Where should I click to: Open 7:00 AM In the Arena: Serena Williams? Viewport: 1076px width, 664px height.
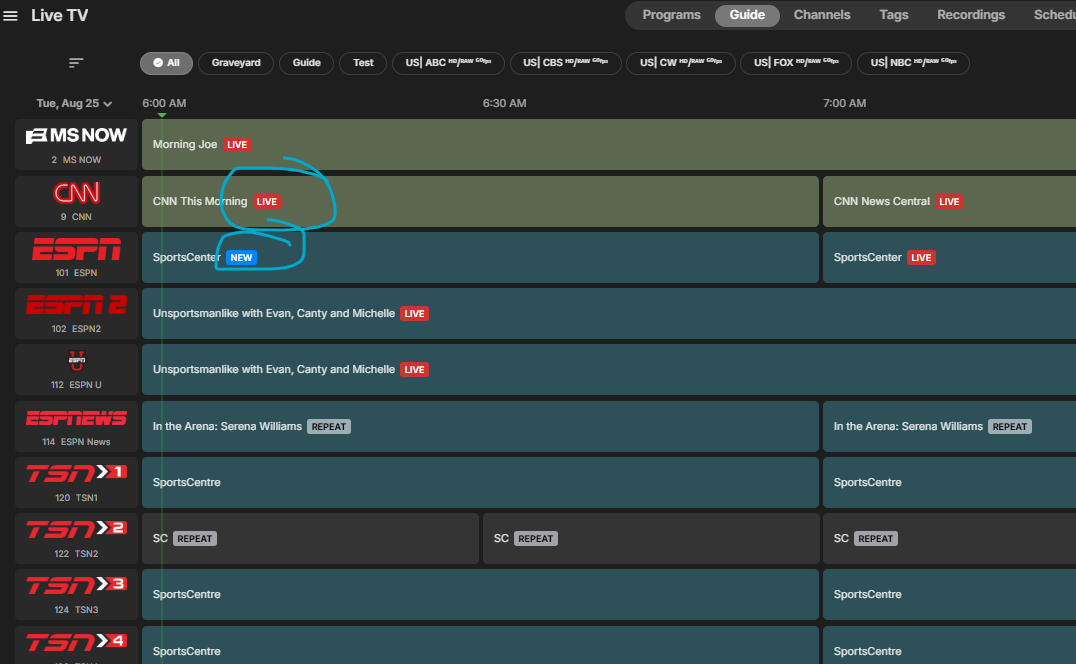pyautogui.click(x=949, y=426)
